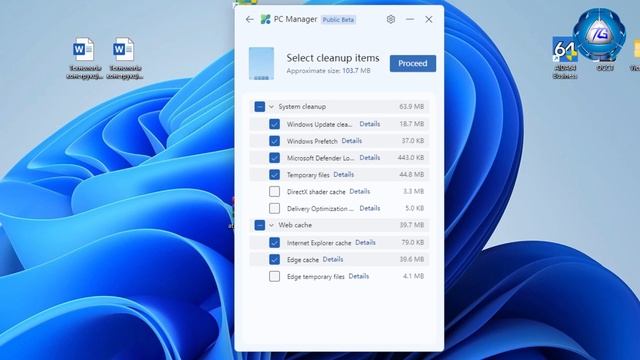Click the 'DirectX shader cache' row label
Image resolution: width=640 pixels, height=360 pixels.
click(x=316, y=191)
